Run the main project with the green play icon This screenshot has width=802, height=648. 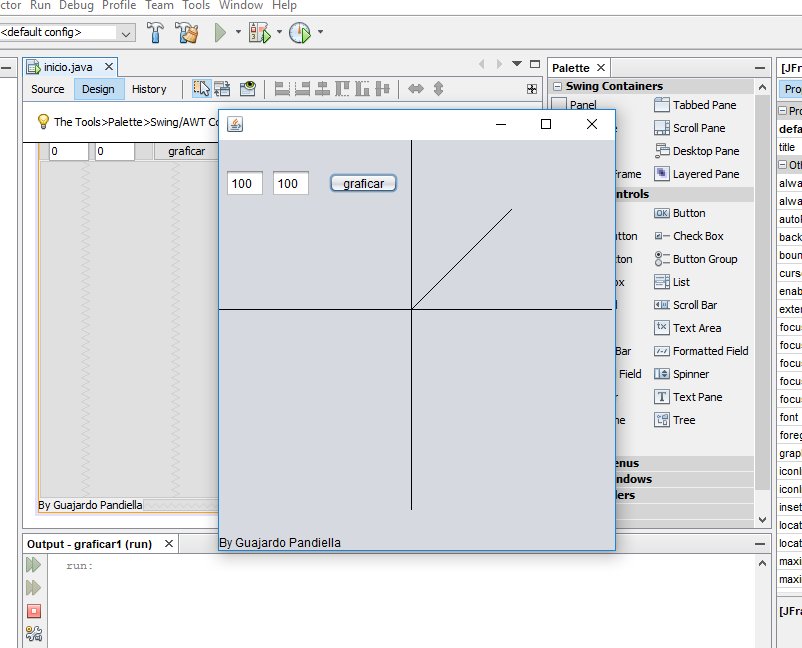coord(219,31)
